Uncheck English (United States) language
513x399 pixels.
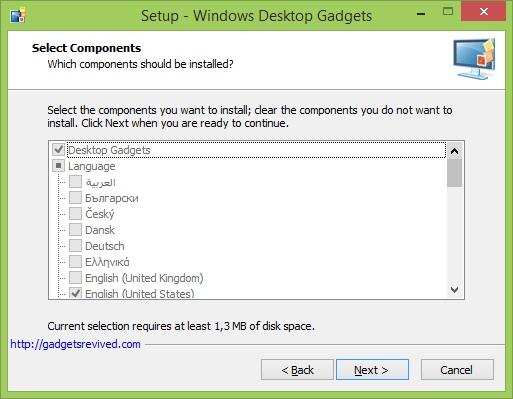75,293
